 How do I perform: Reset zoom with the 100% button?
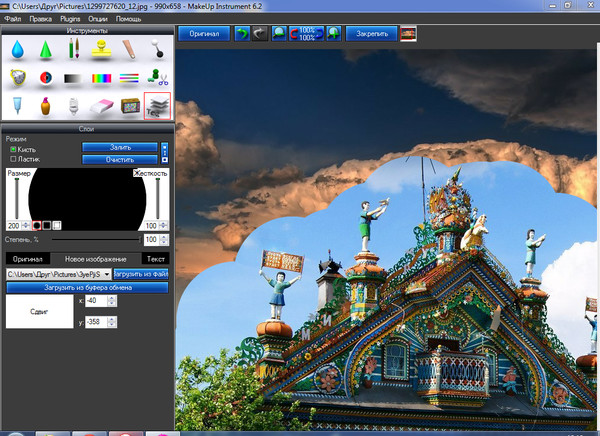[307, 34]
